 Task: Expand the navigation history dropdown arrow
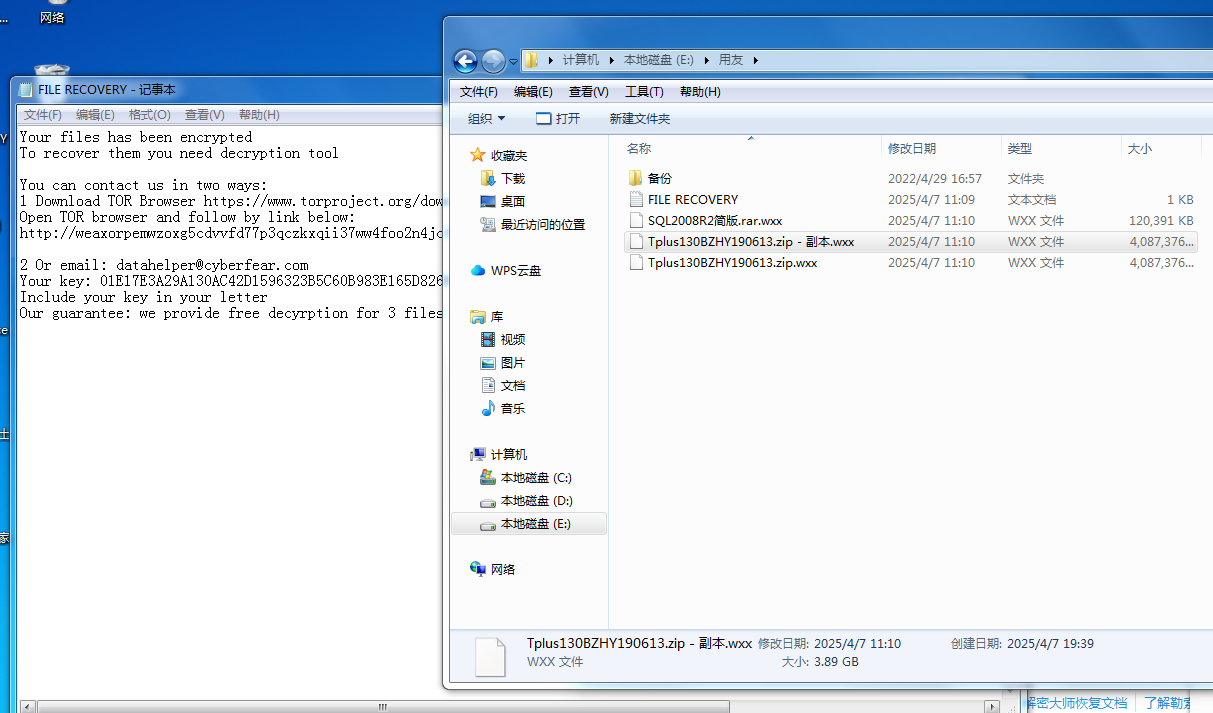click(x=514, y=62)
